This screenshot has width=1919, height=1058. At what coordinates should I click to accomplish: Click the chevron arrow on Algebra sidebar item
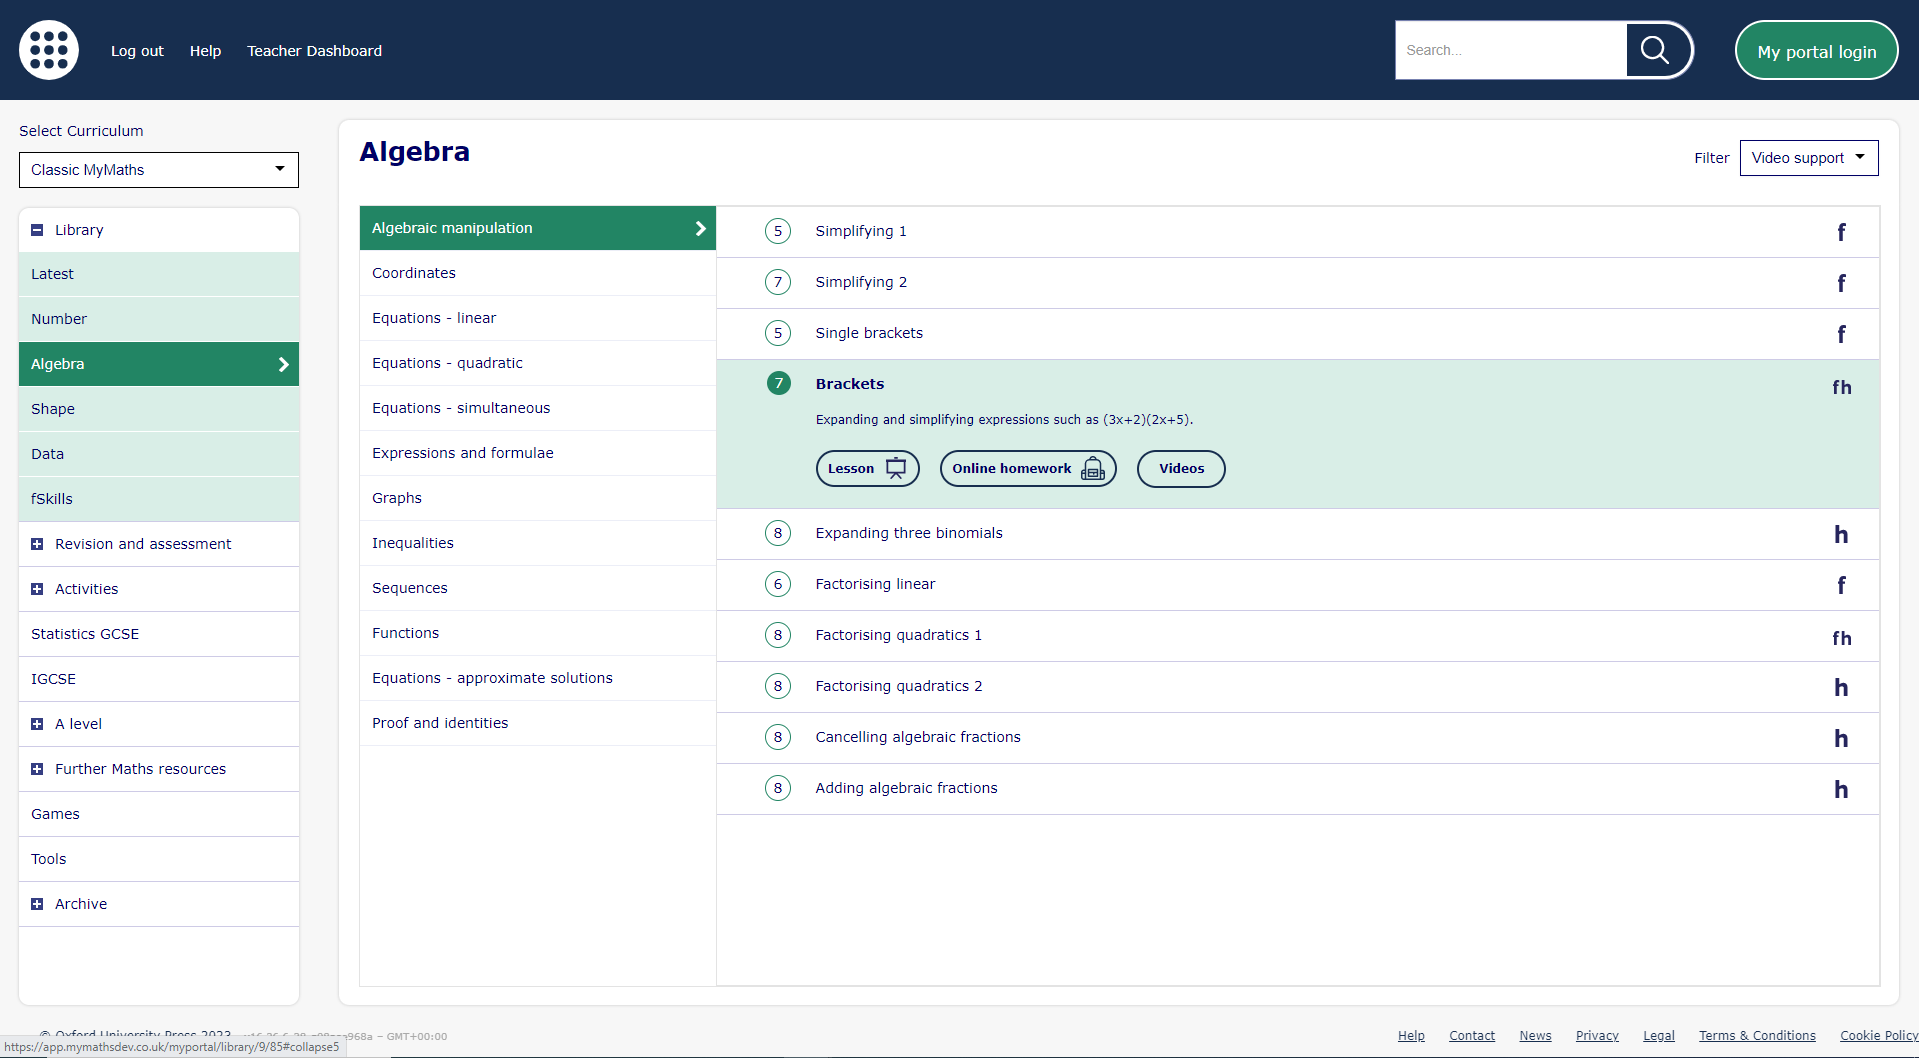coord(283,364)
